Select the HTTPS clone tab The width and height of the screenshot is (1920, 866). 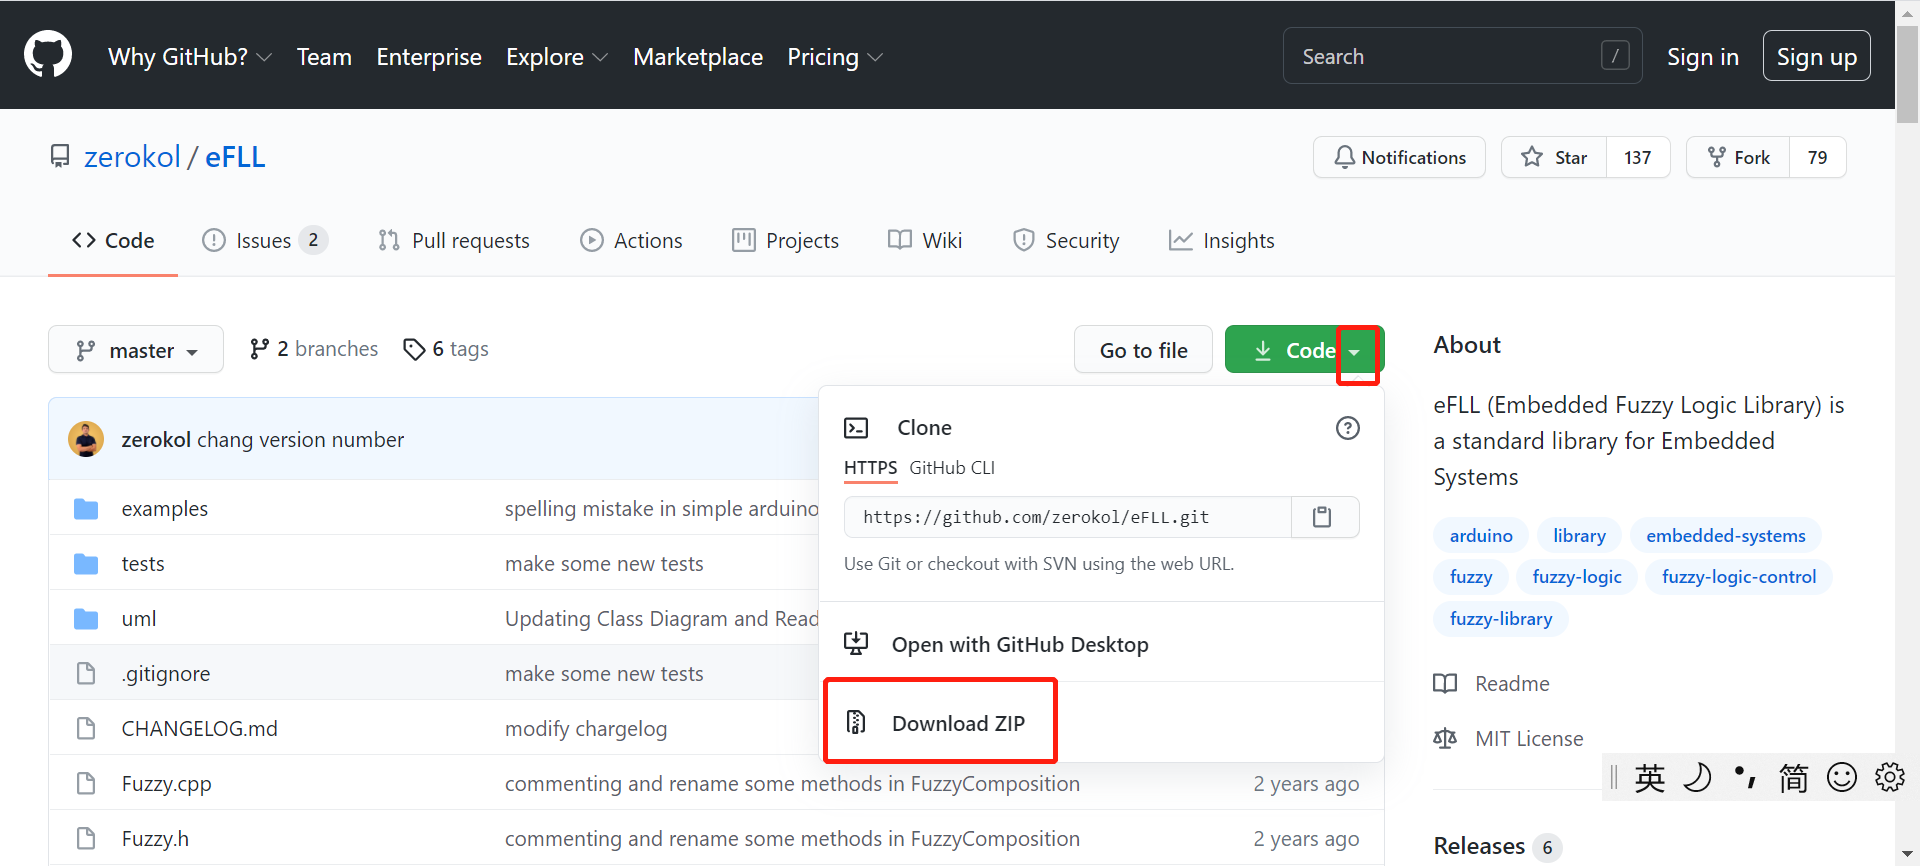tap(871, 468)
